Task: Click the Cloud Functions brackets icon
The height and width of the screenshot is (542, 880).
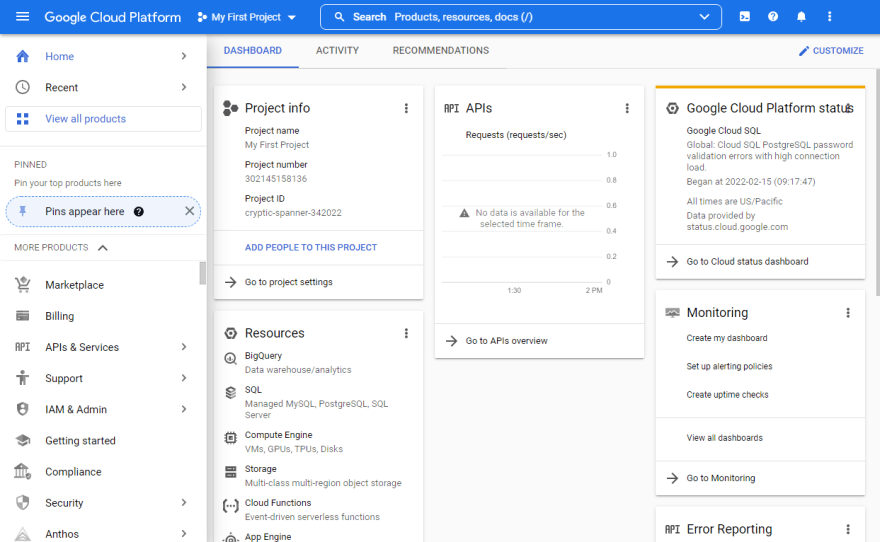Action: (x=230, y=506)
